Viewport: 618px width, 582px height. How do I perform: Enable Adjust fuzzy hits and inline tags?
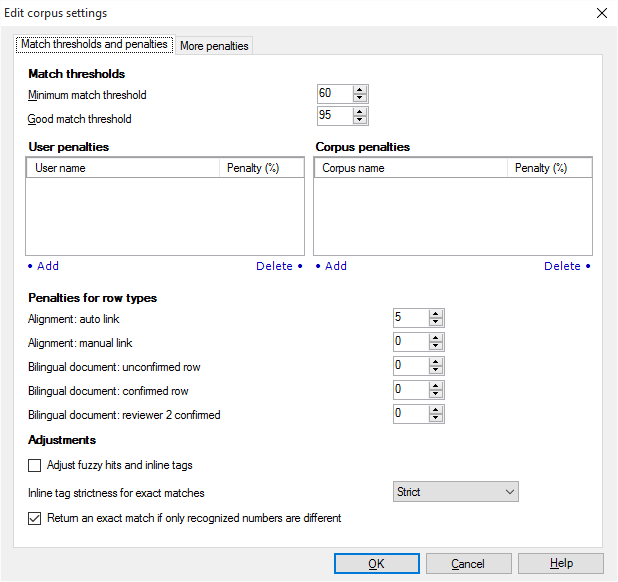35,465
